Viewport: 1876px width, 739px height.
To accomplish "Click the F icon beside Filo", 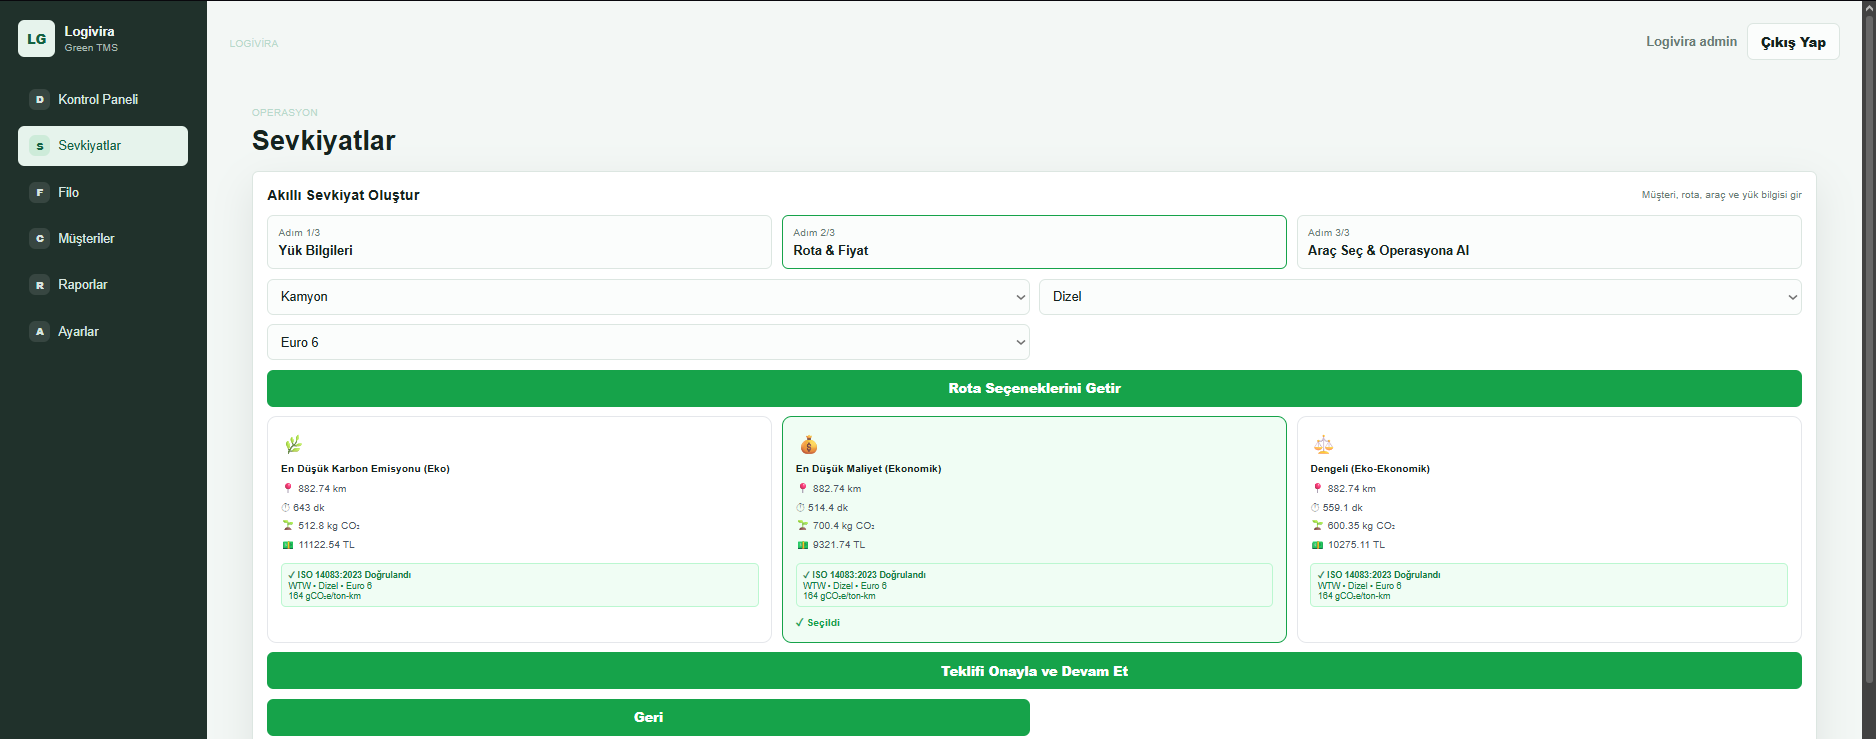I will coord(40,192).
